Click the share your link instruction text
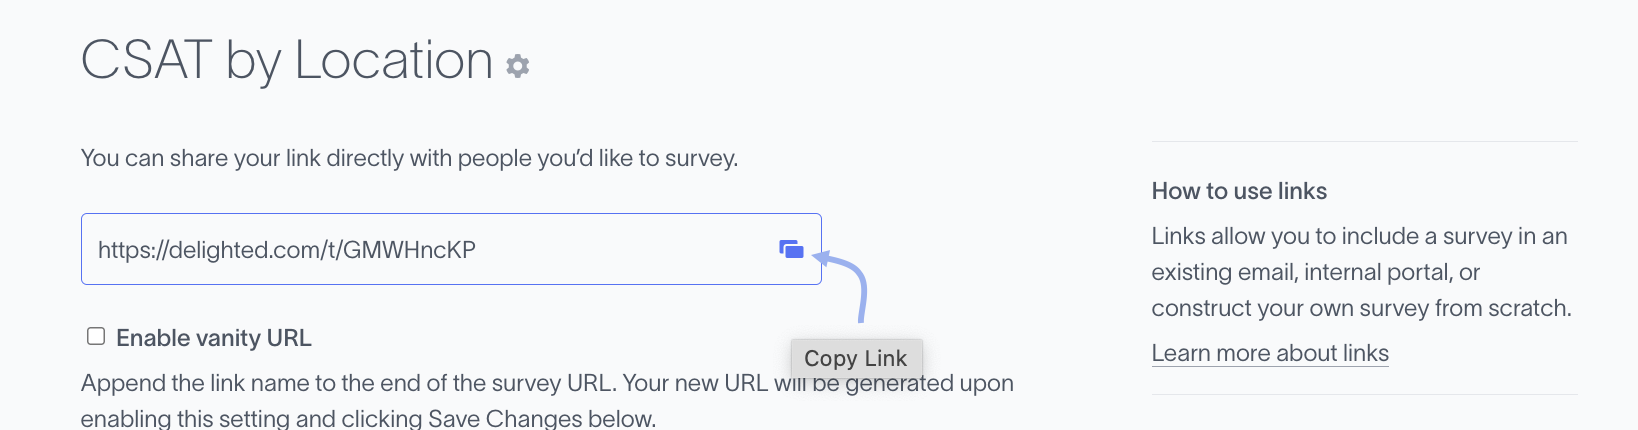 tap(409, 158)
